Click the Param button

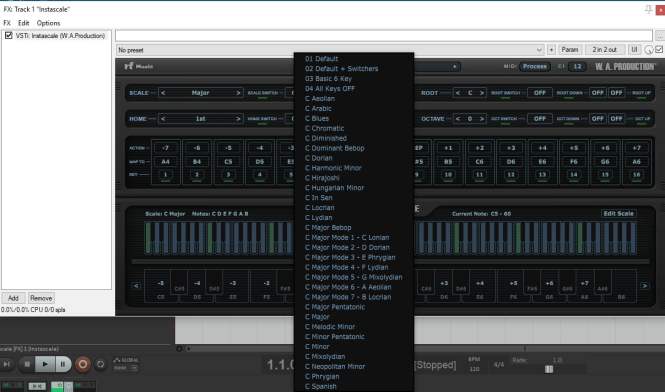(570, 50)
